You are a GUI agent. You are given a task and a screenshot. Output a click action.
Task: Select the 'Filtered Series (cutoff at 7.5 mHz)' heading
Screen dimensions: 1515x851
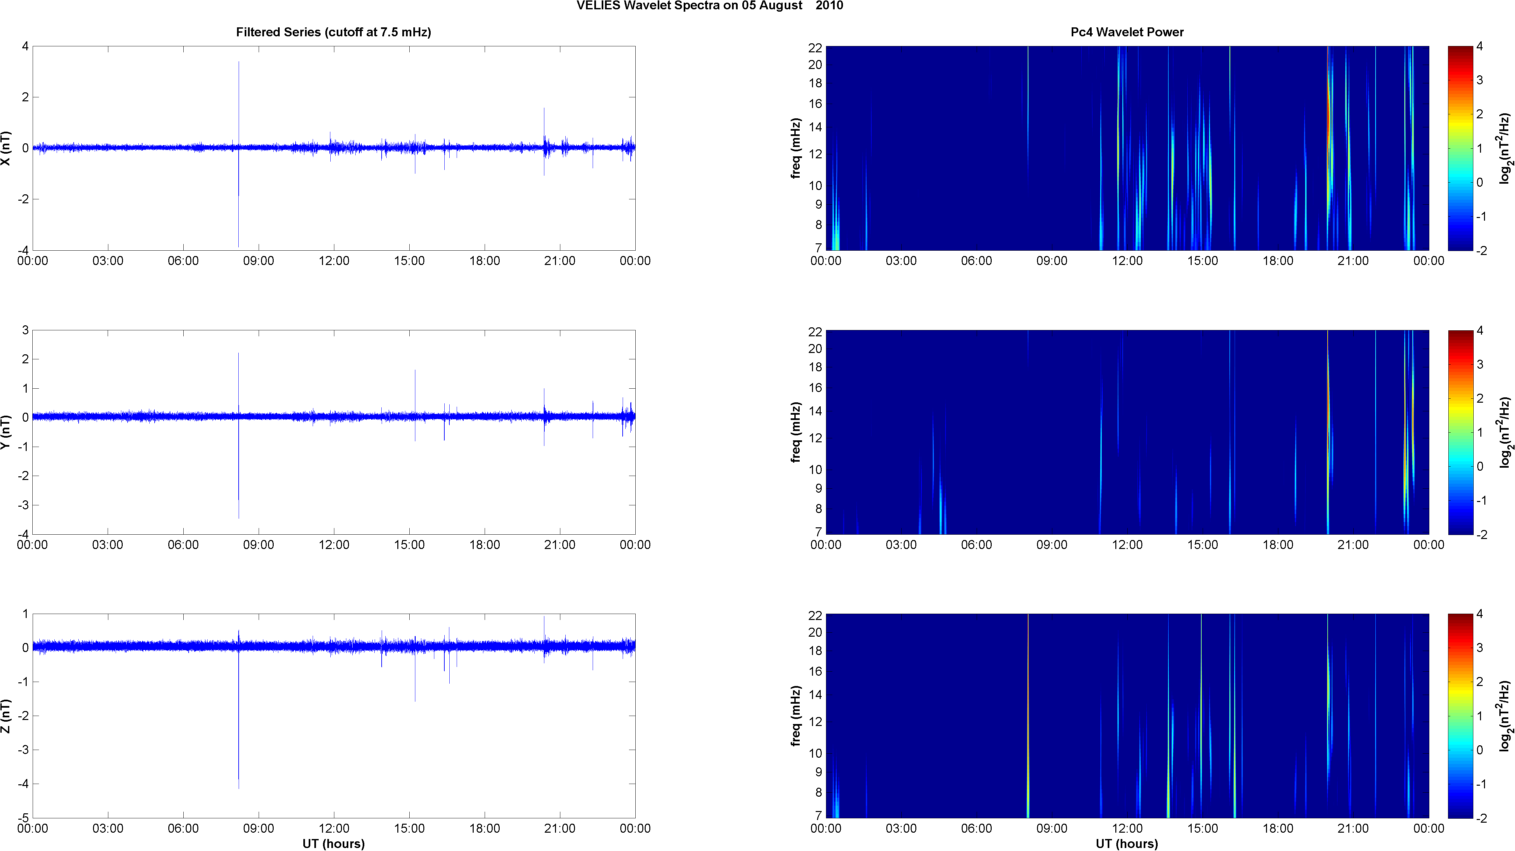click(x=333, y=32)
